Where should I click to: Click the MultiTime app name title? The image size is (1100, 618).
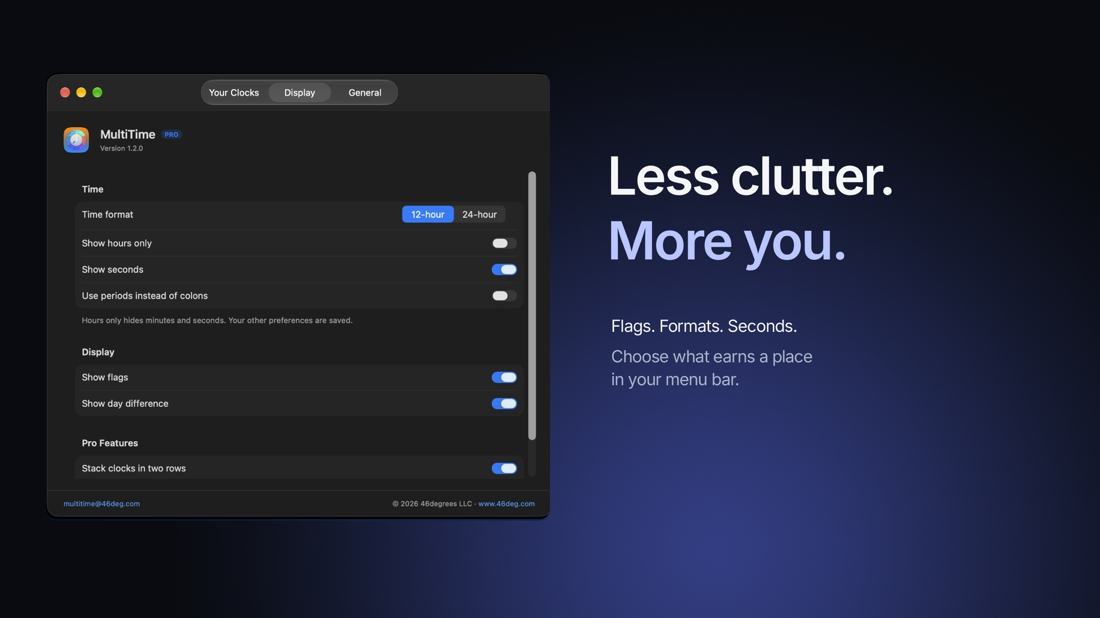click(x=128, y=134)
